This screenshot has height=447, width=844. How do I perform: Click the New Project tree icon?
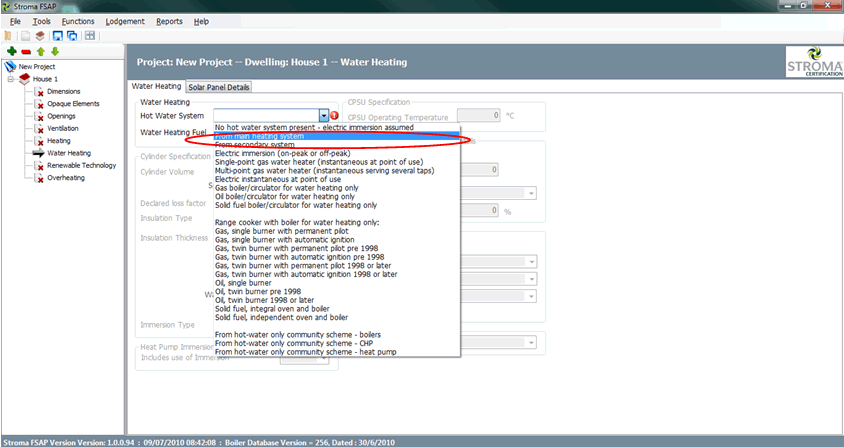coord(10,66)
